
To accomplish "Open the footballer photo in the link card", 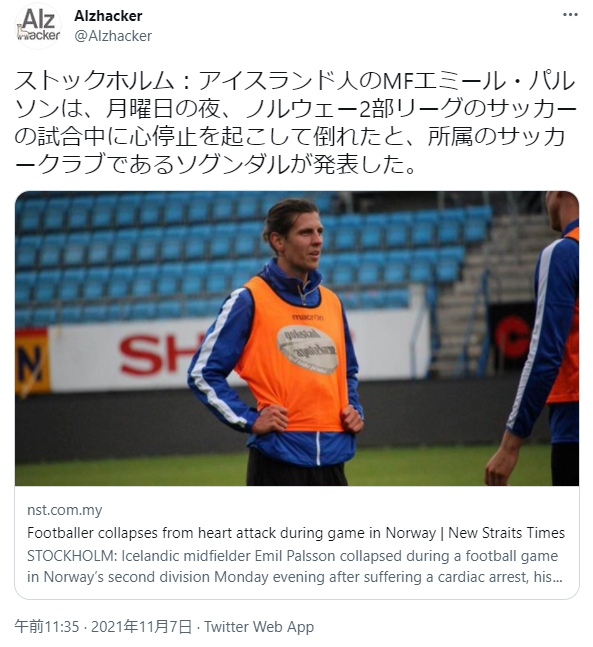I will click(x=297, y=338).
